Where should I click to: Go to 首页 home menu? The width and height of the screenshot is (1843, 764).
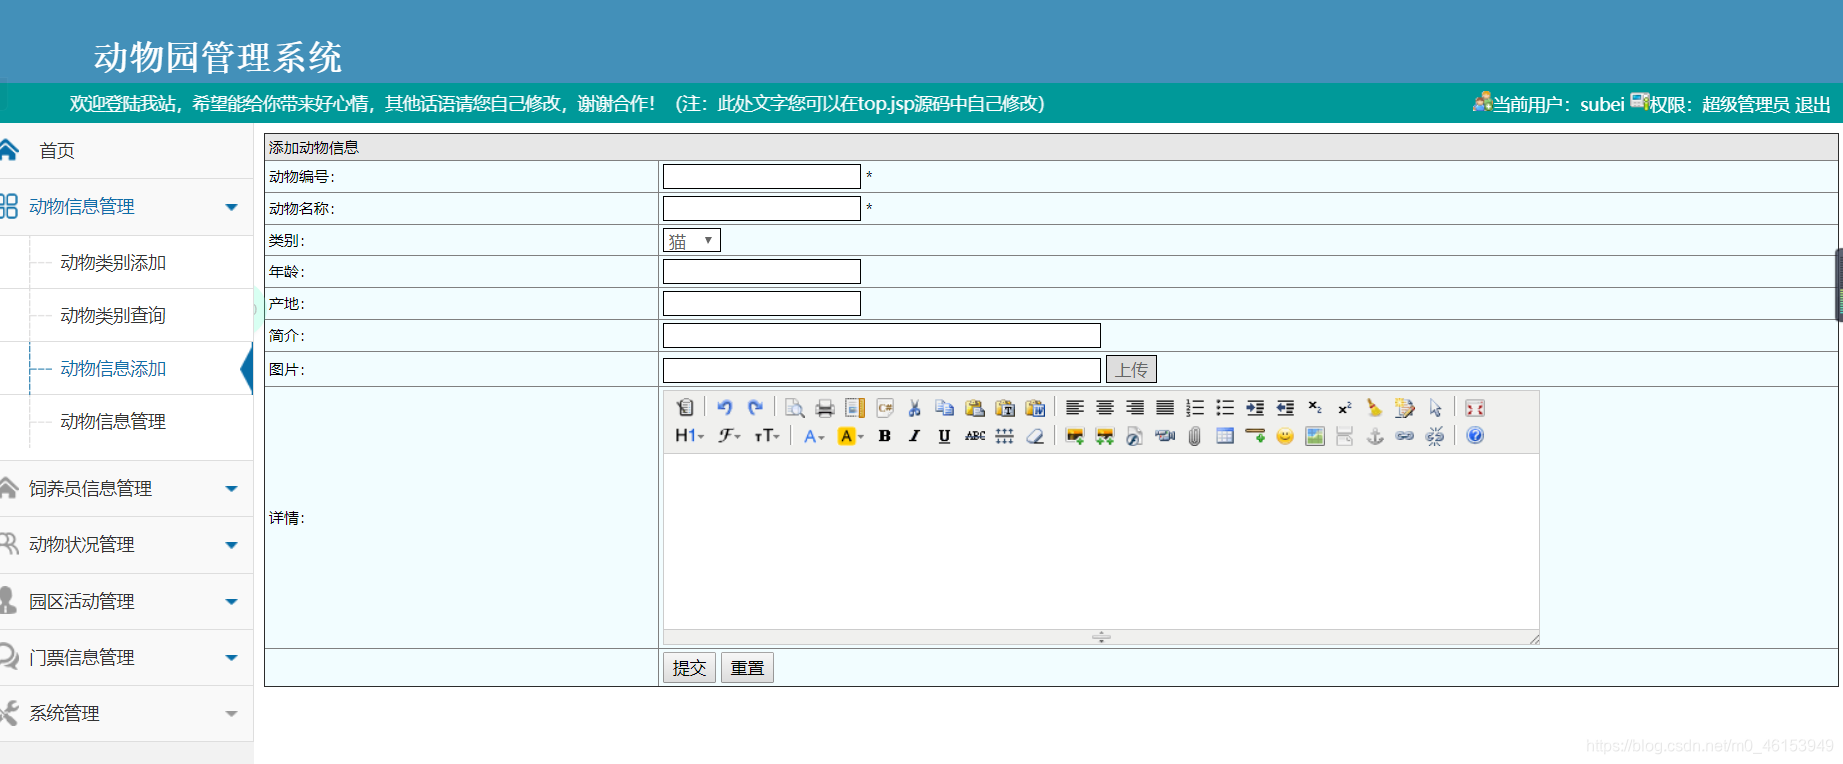pos(57,151)
